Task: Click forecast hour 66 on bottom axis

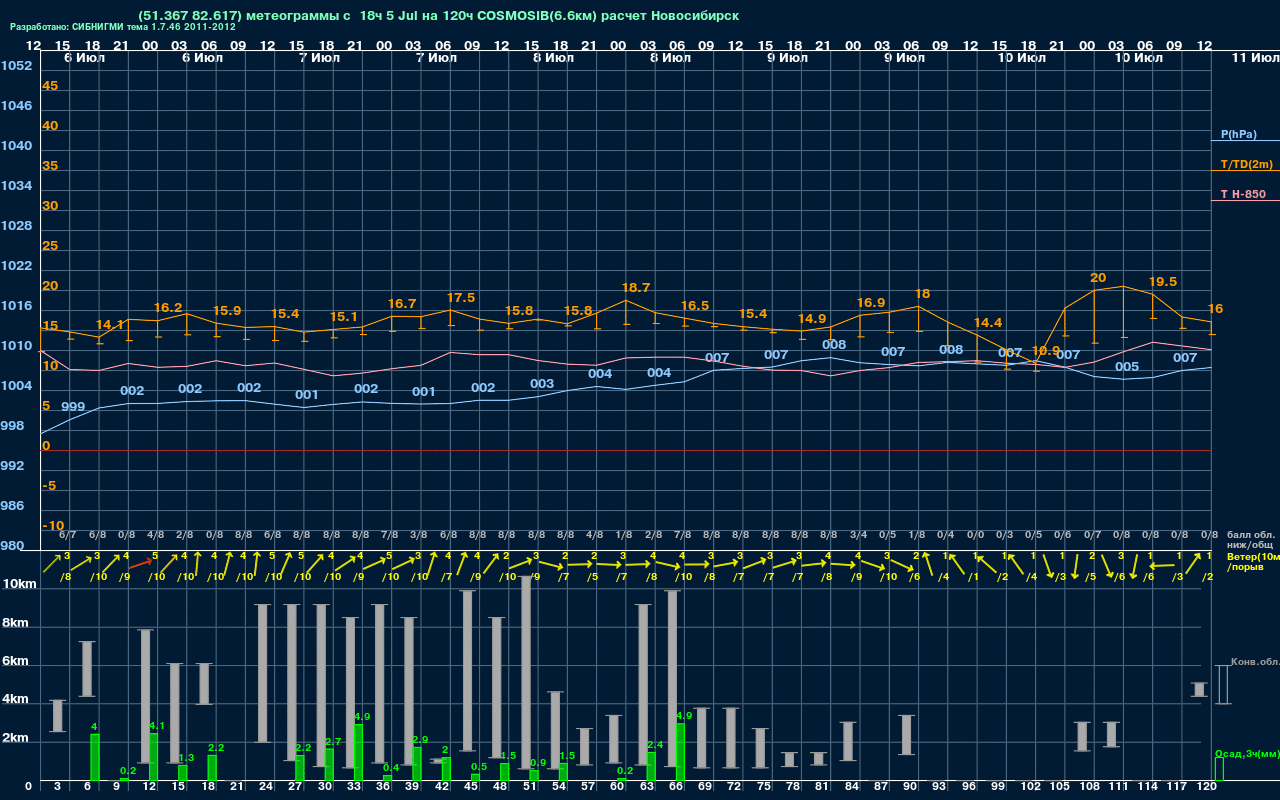Action: [677, 788]
